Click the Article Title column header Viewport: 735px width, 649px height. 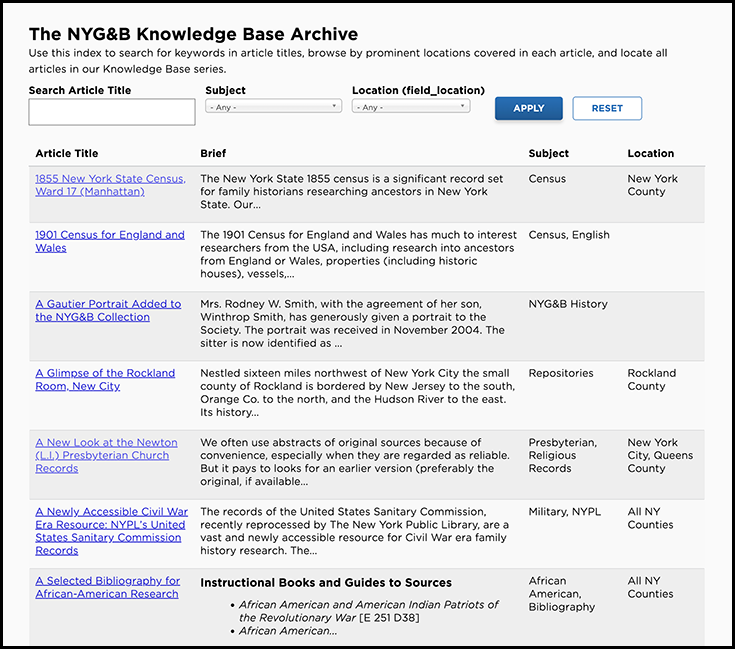(x=67, y=154)
